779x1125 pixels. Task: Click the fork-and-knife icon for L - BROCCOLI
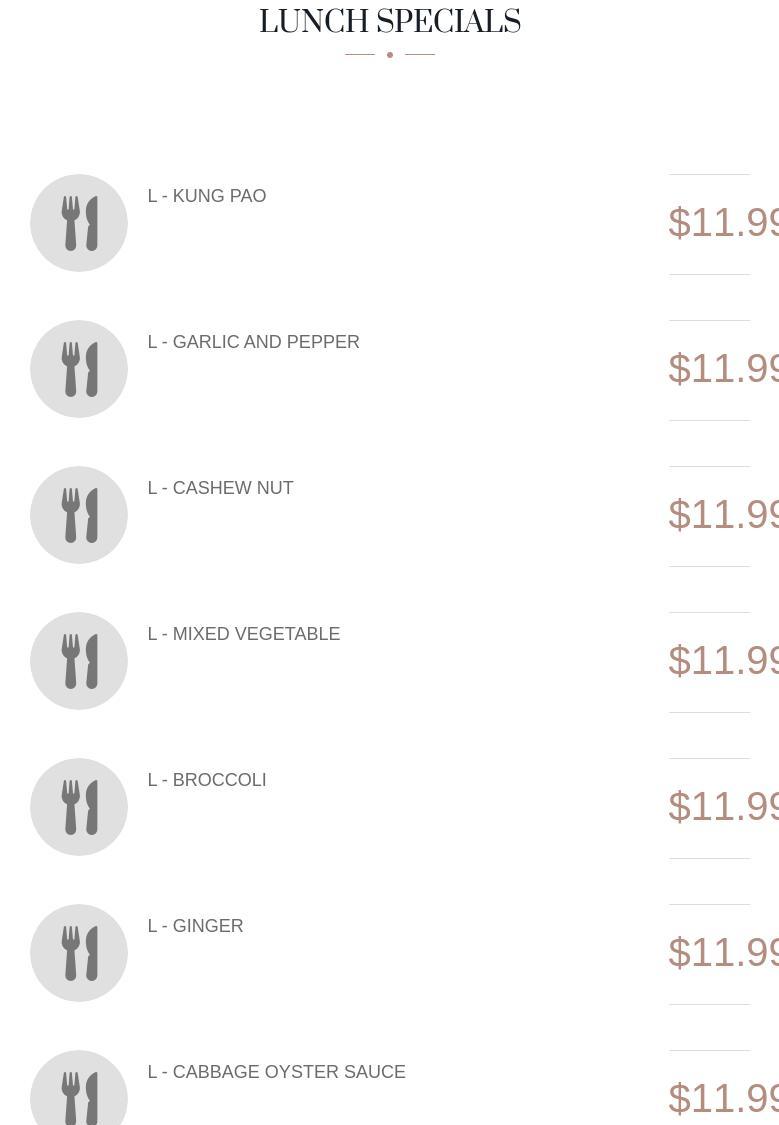(79, 807)
